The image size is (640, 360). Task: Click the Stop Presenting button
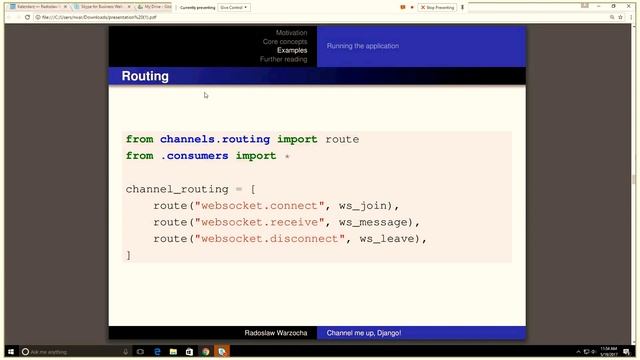click(437, 7)
